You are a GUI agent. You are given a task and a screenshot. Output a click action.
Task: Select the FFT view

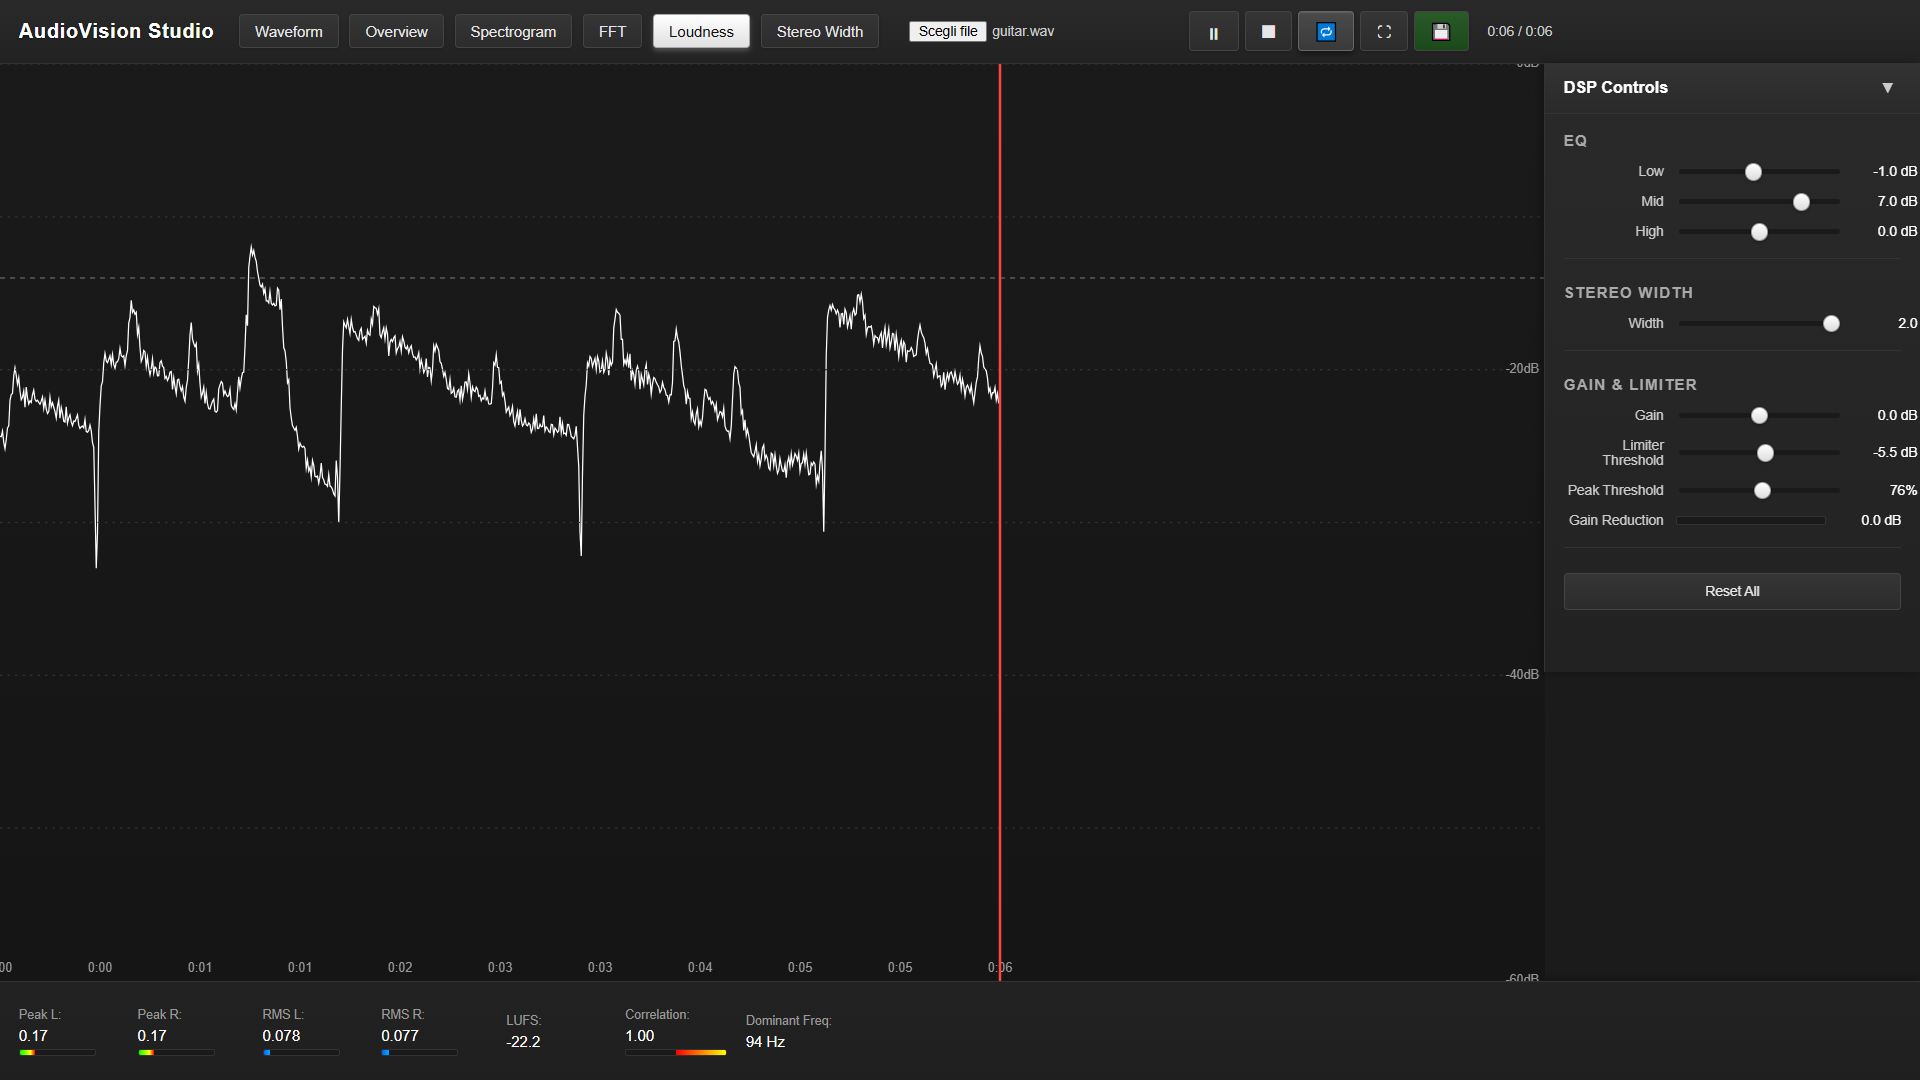tap(612, 32)
